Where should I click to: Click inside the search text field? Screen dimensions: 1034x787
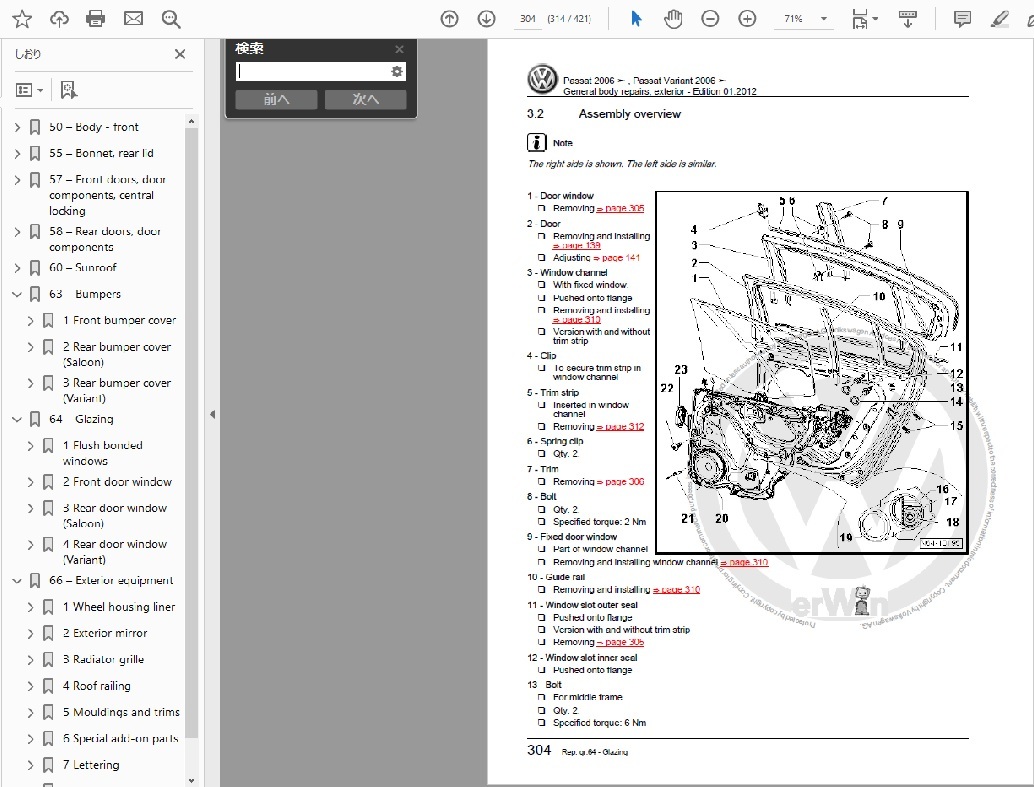pyautogui.click(x=313, y=71)
